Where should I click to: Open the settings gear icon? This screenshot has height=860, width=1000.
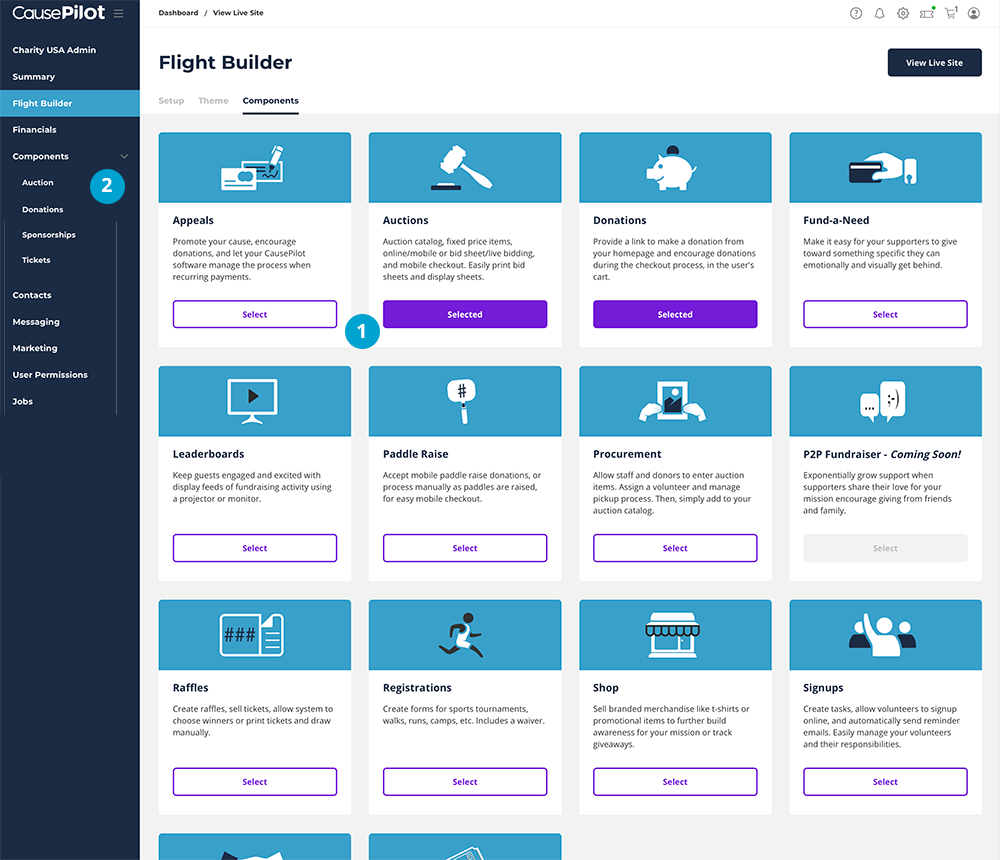point(903,13)
